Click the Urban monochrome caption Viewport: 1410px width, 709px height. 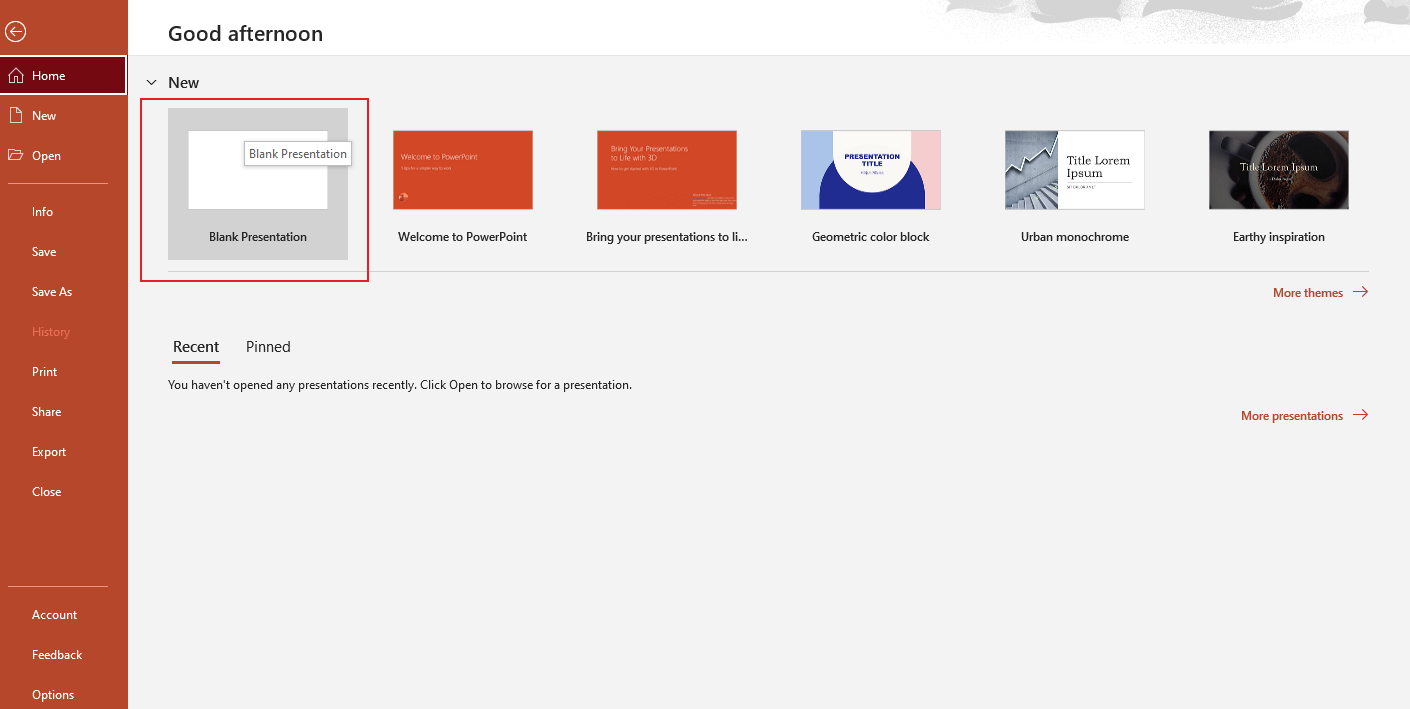[1075, 237]
